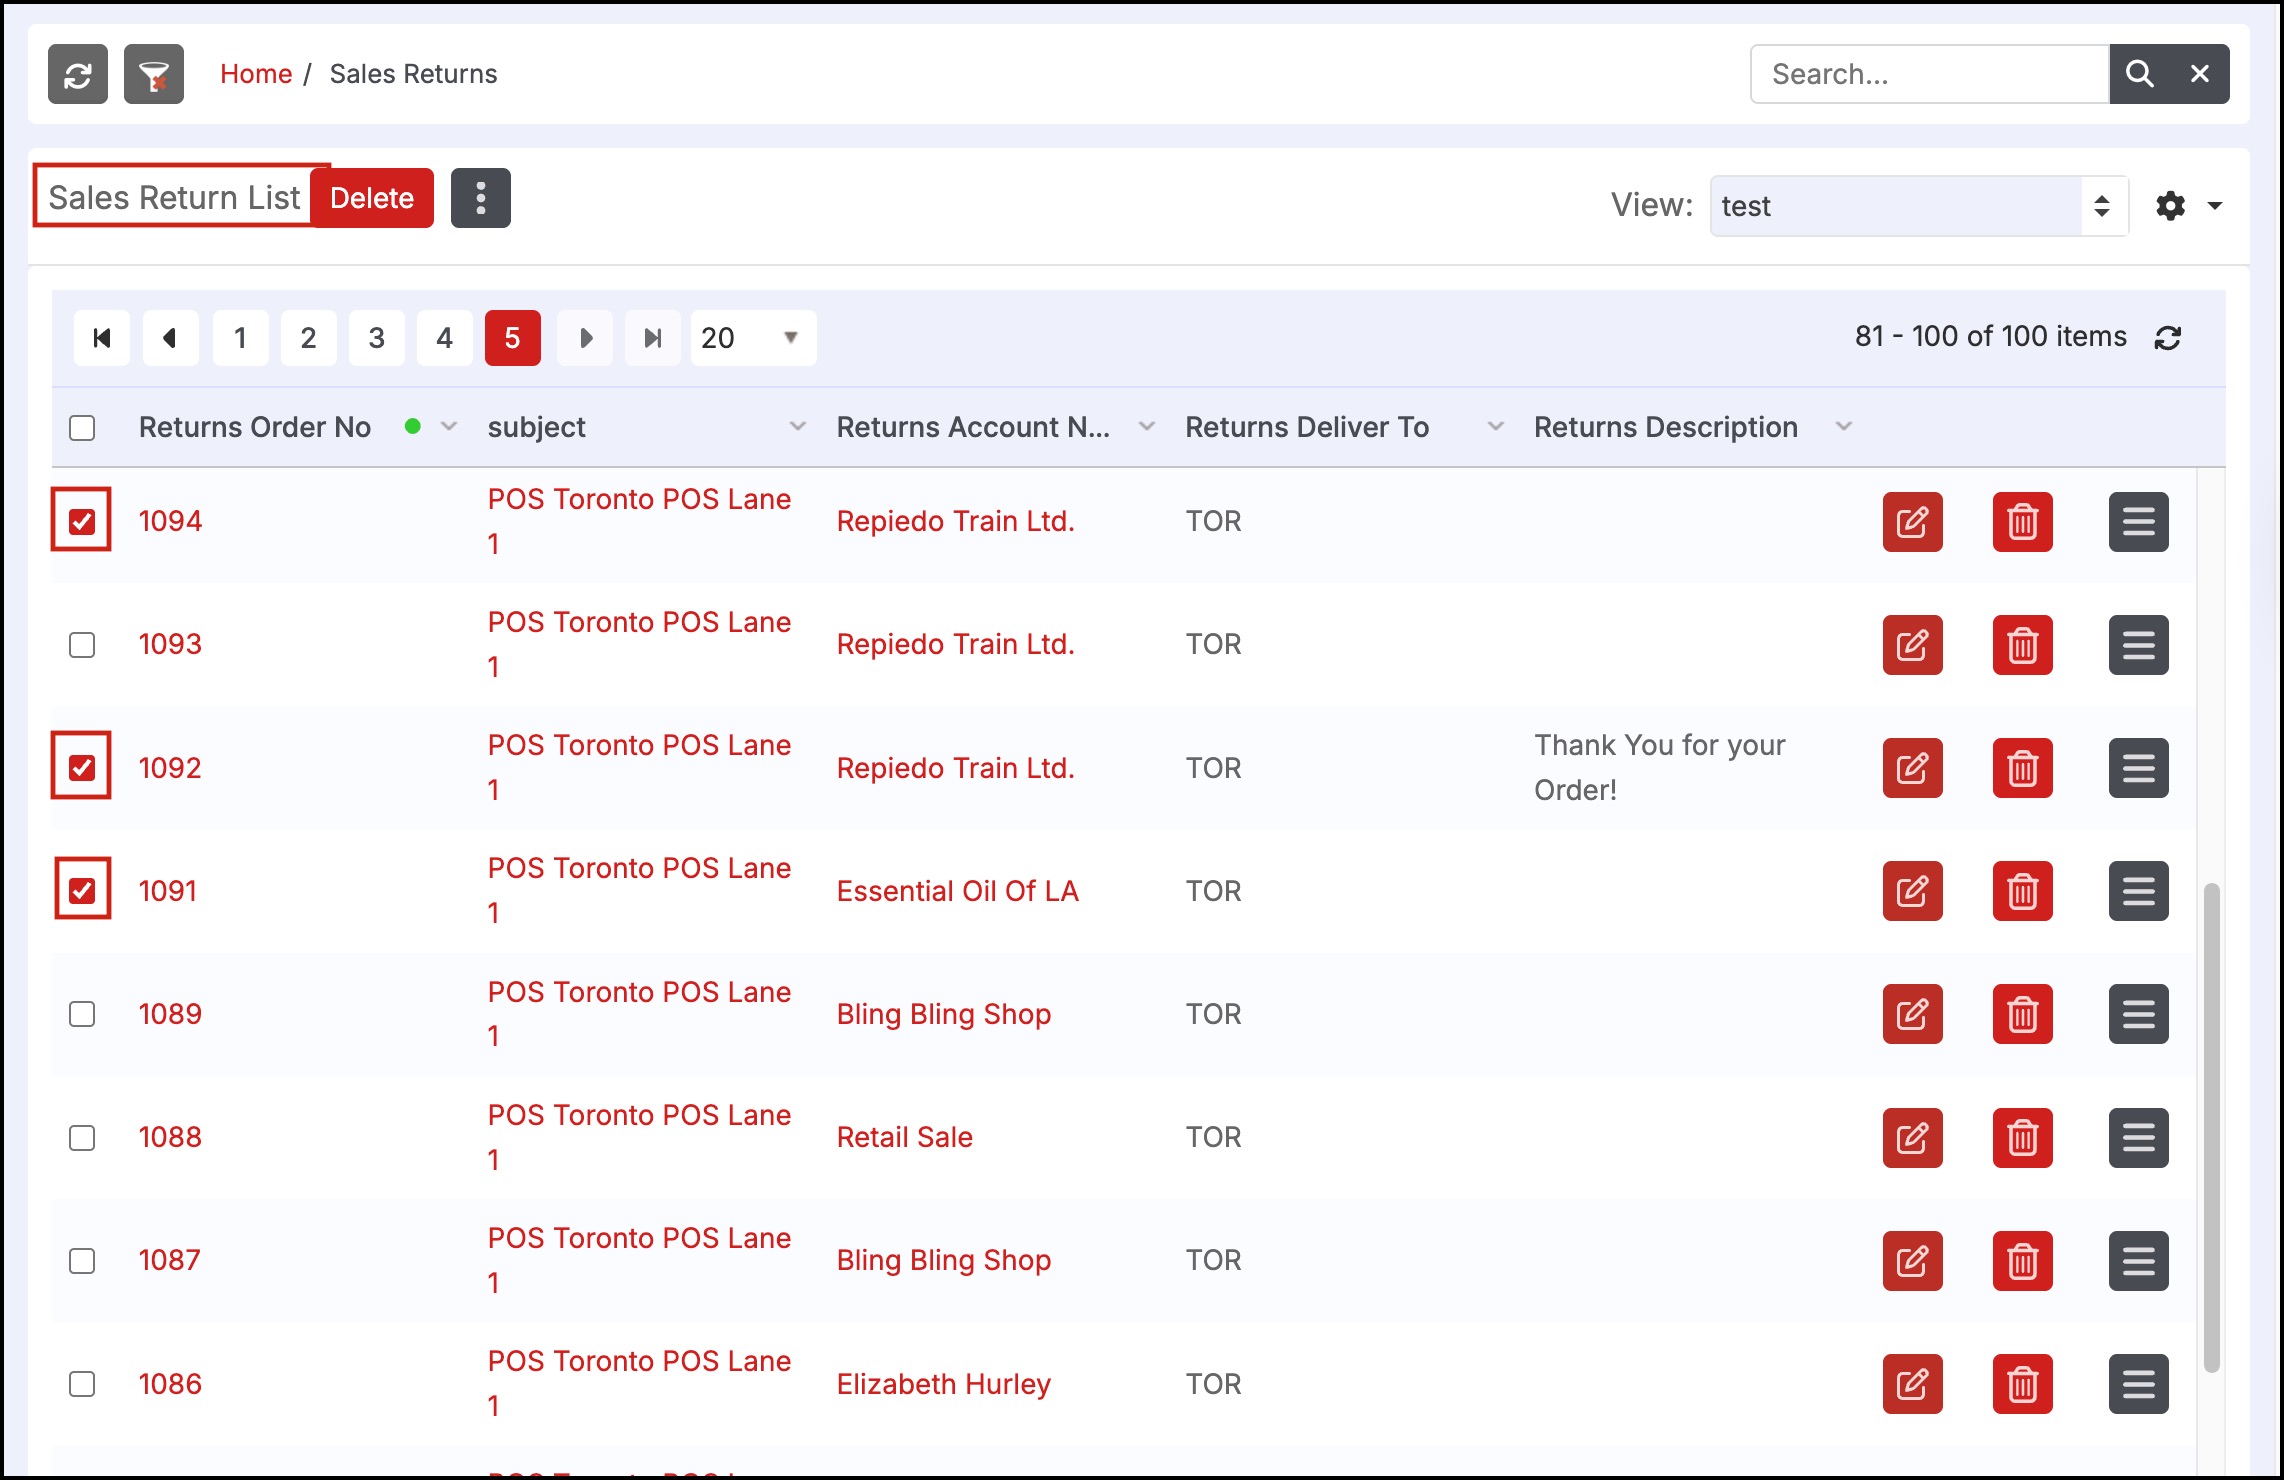Click trash delete icon for order 1092
The height and width of the screenshot is (1480, 2284).
(x=2022, y=768)
